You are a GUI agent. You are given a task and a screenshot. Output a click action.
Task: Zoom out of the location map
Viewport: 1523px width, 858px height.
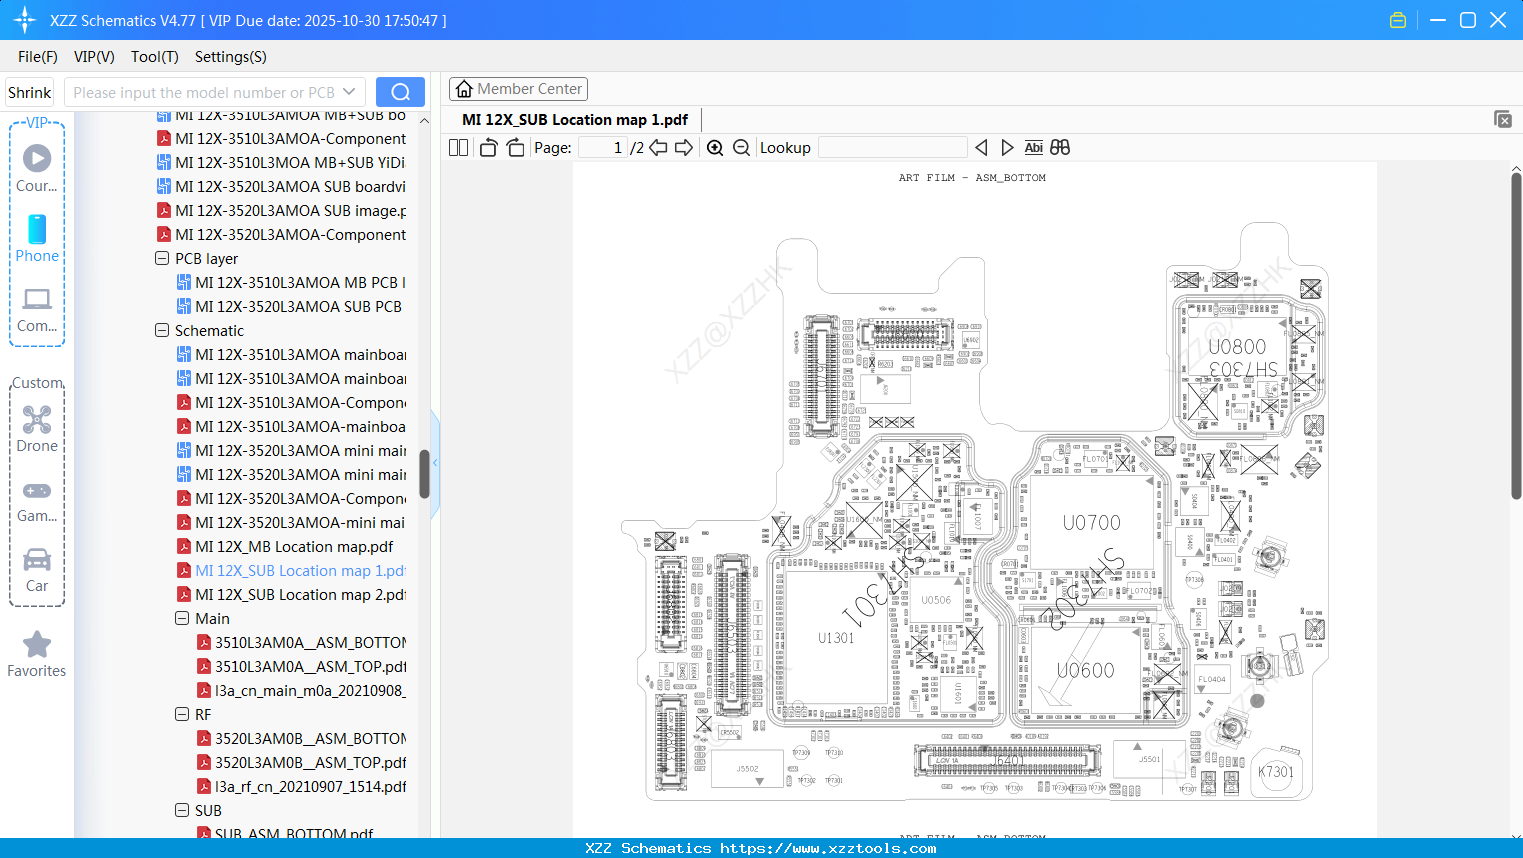point(741,147)
